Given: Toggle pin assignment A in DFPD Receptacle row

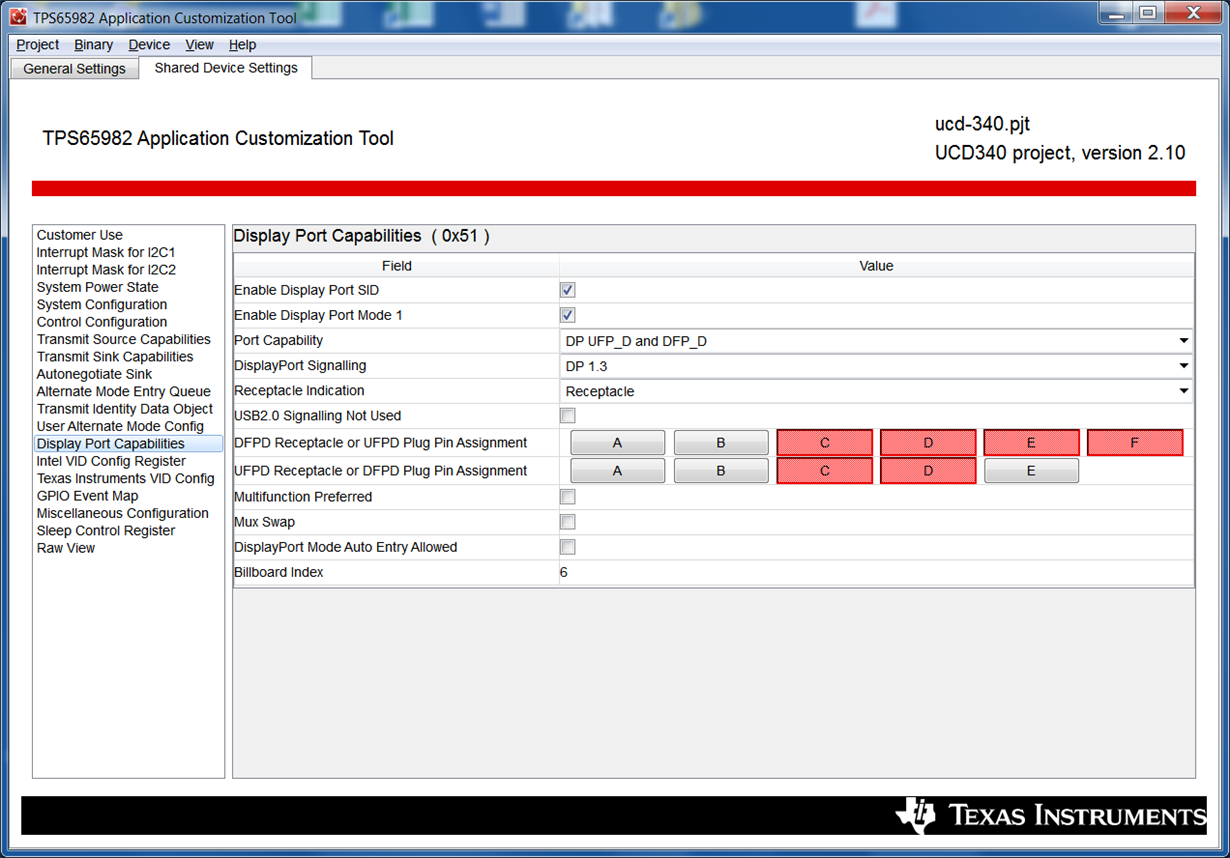Looking at the screenshot, I should pos(617,443).
